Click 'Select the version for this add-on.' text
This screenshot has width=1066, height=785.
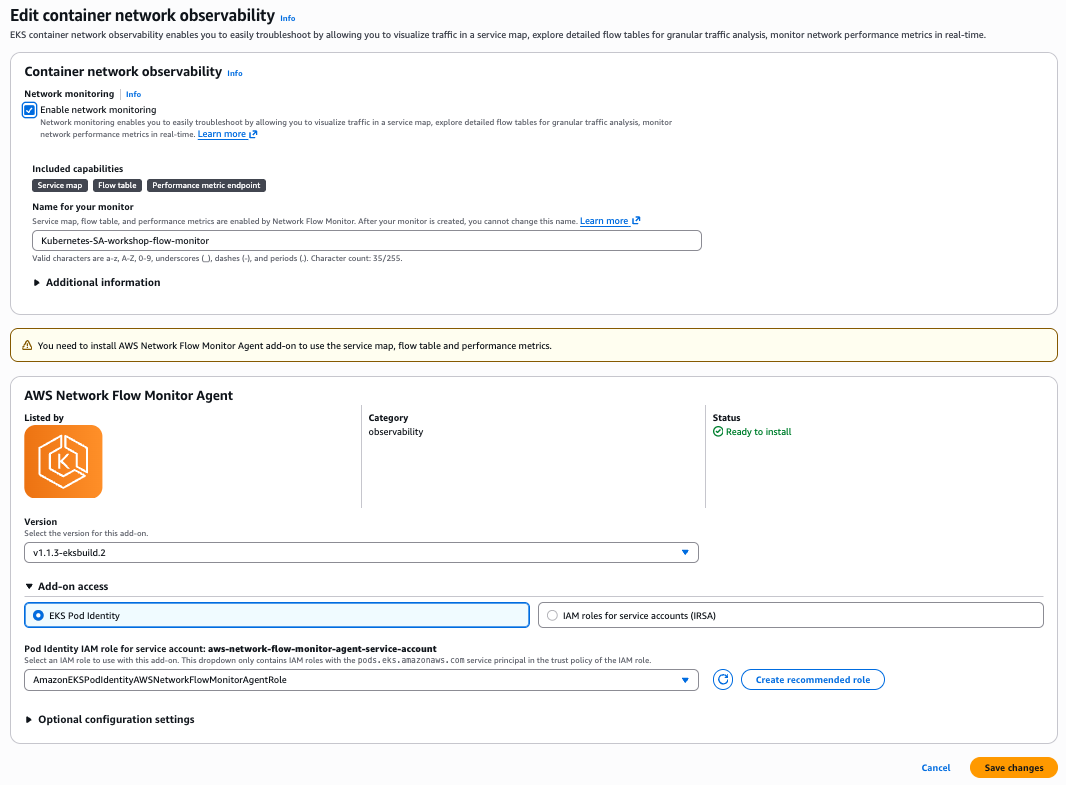86,534
